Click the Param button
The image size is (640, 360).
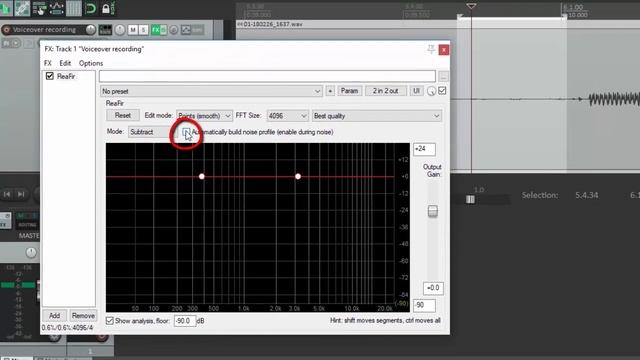click(349, 91)
